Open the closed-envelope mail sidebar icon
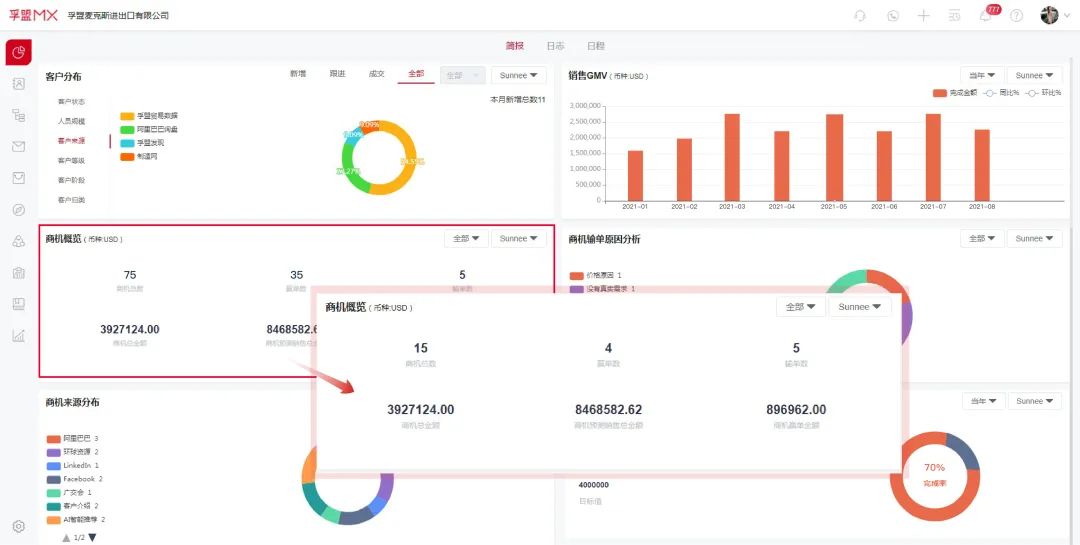This screenshot has height=545, width=1080. tap(19, 146)
